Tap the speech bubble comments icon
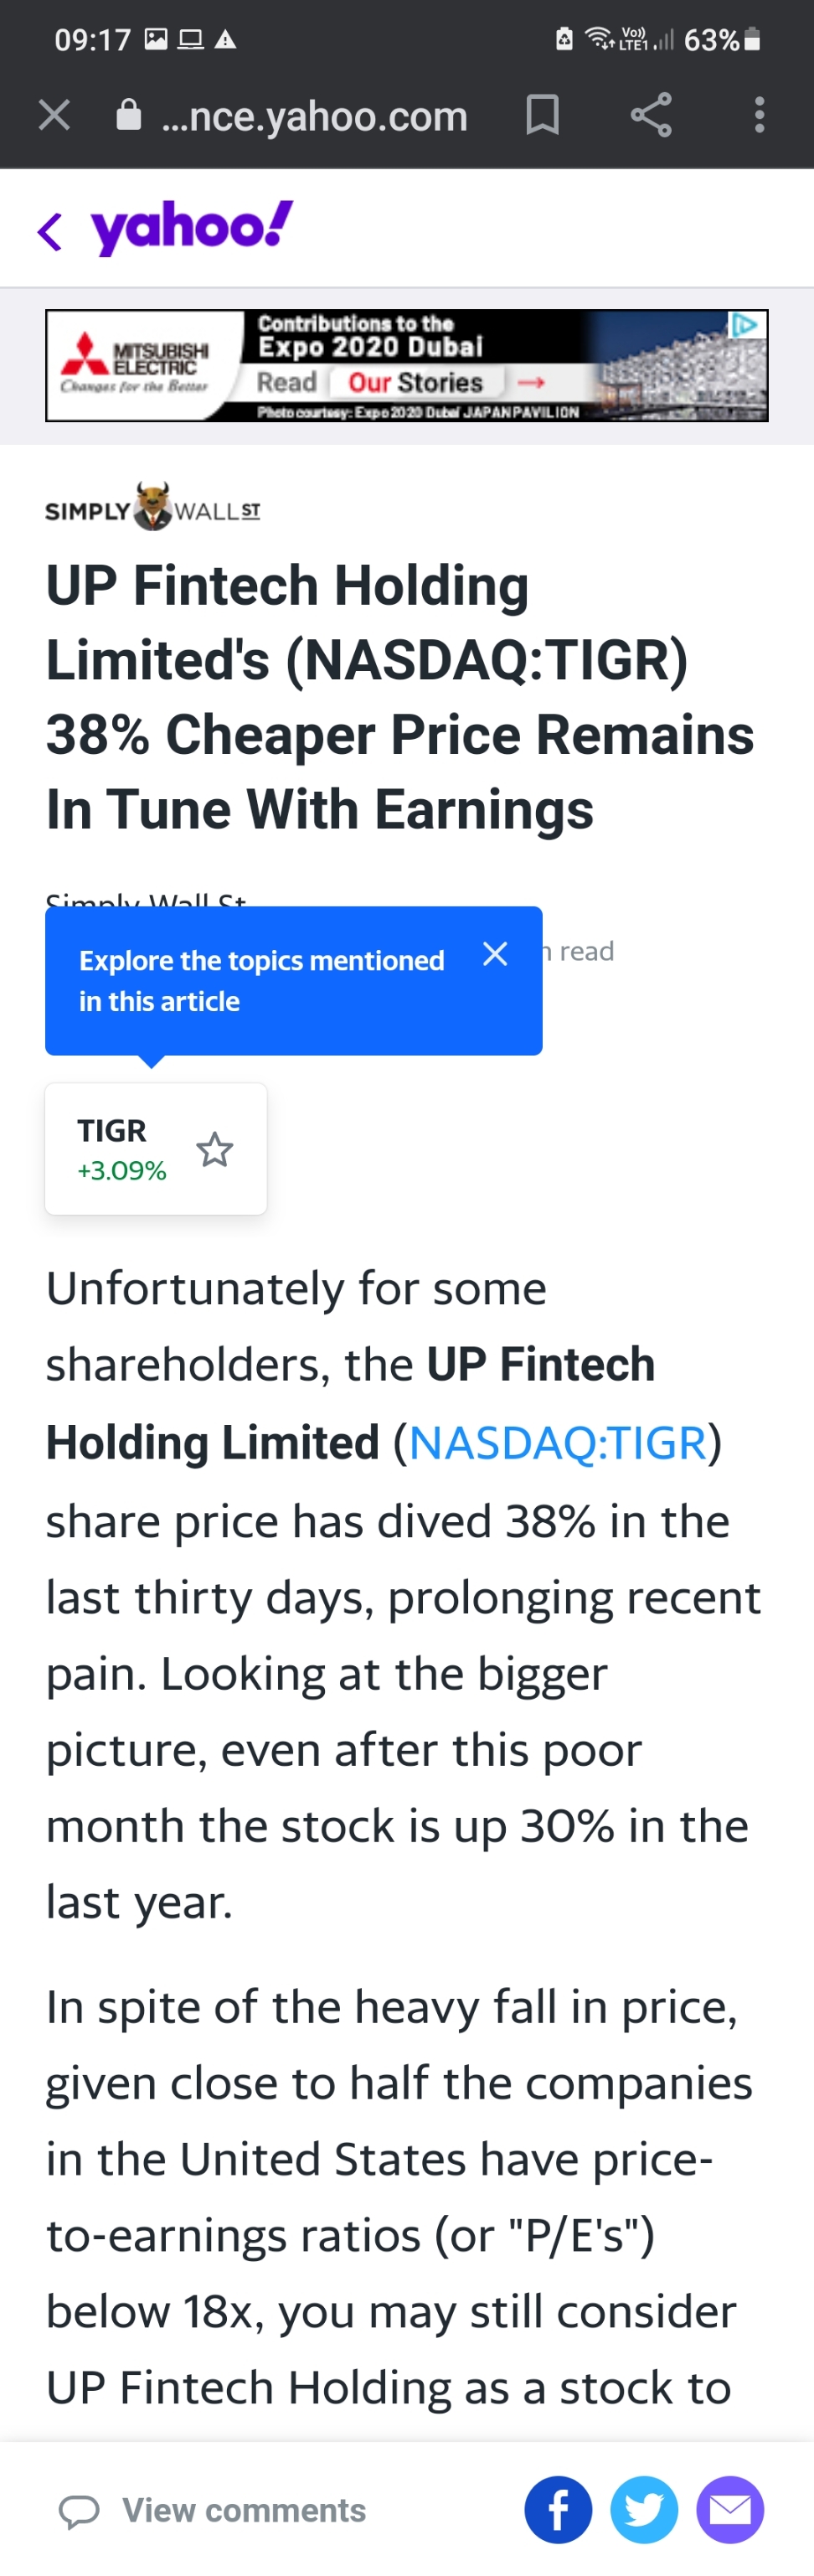 point(79,2511)
